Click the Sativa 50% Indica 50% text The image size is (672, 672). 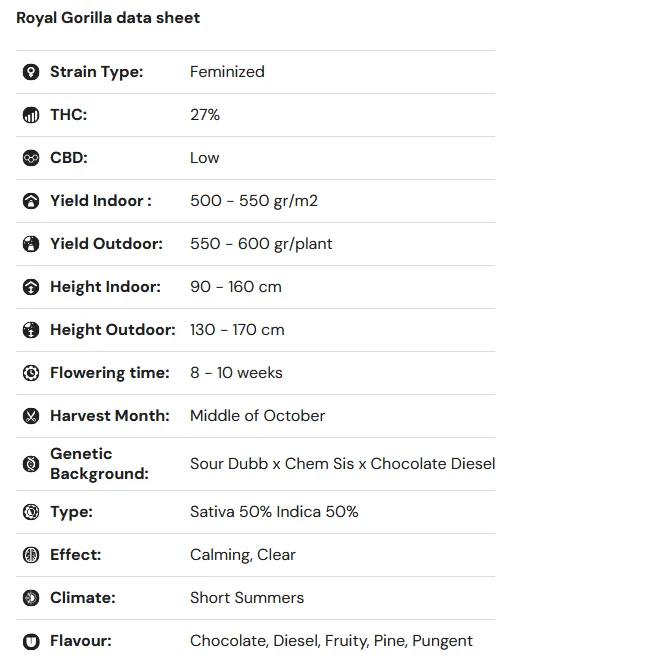click(274, 512)
